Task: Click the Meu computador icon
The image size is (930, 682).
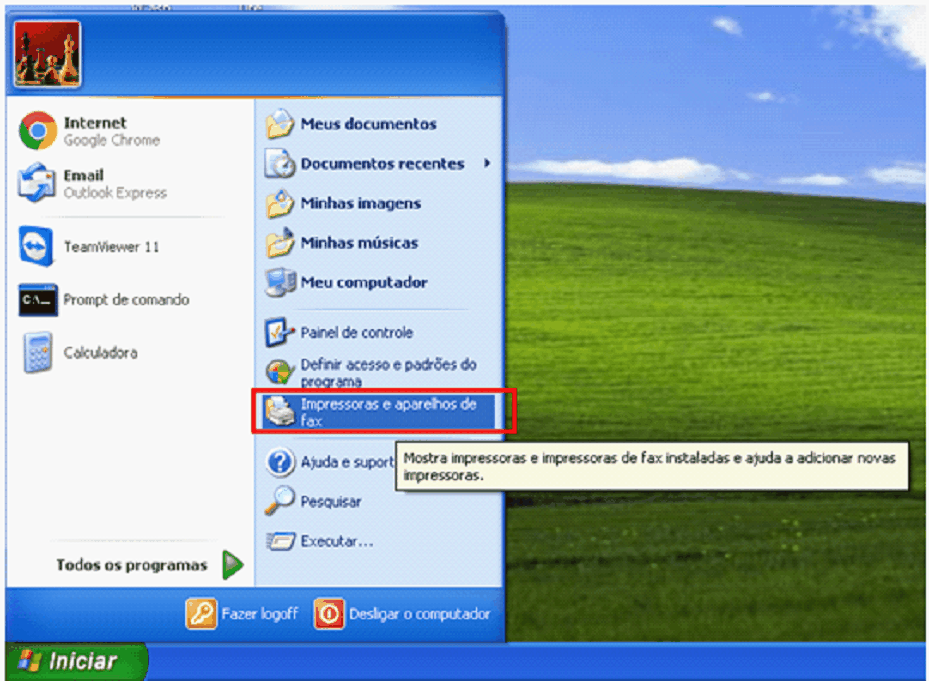Action: pos(280,283)
